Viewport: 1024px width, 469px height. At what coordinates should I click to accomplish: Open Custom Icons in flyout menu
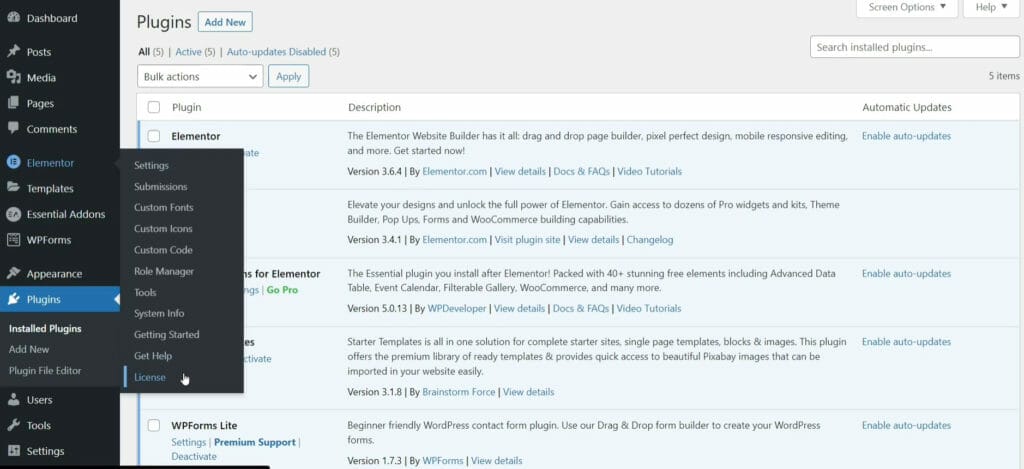pyautogui.click(x=163, y=229)
